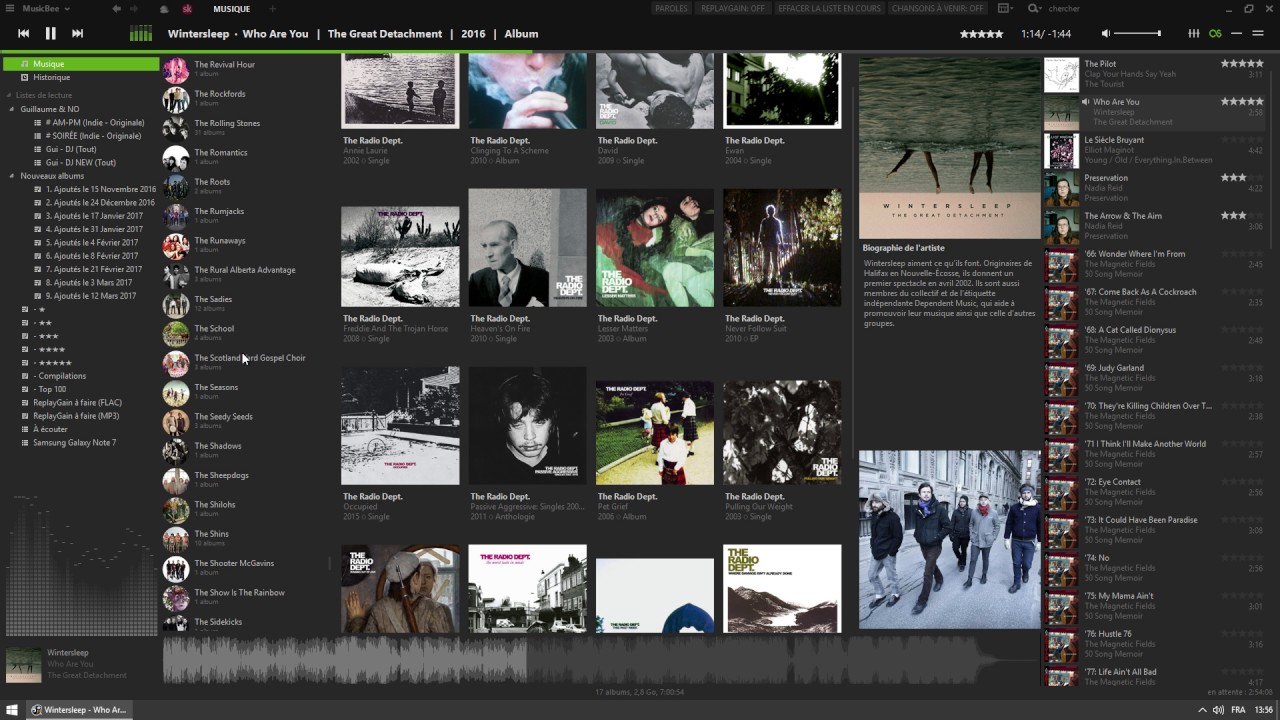Skip to the previous track
The image size is (1280, 720).
tap(23, 34)
